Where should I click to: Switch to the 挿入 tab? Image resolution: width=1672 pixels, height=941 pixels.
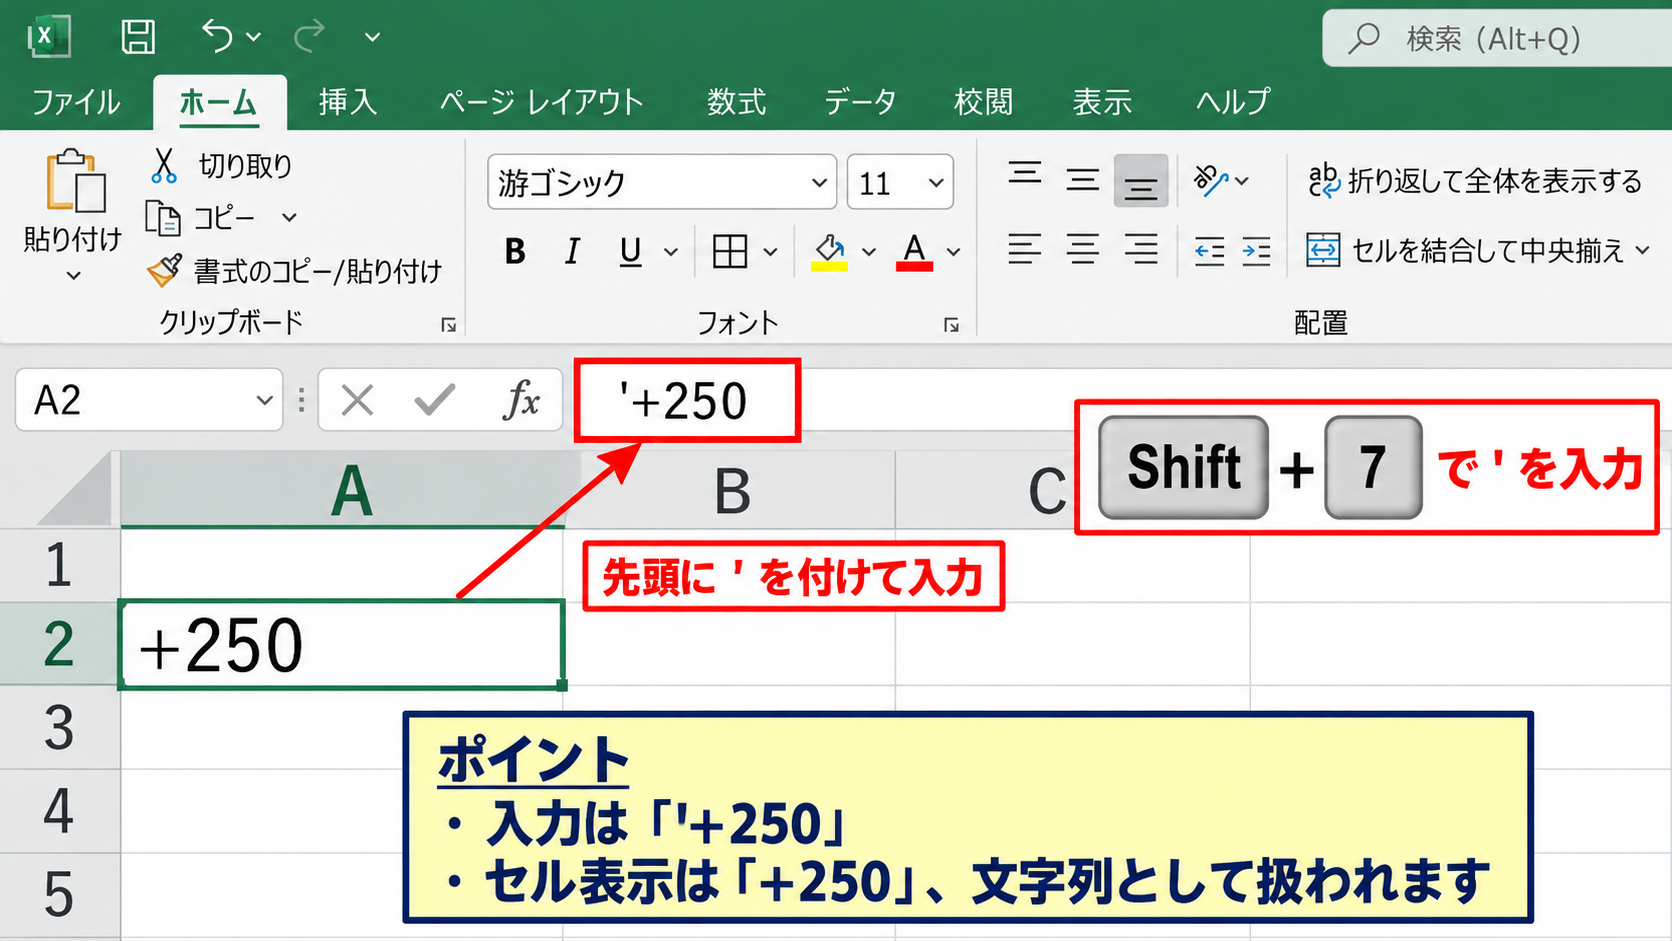347,102
